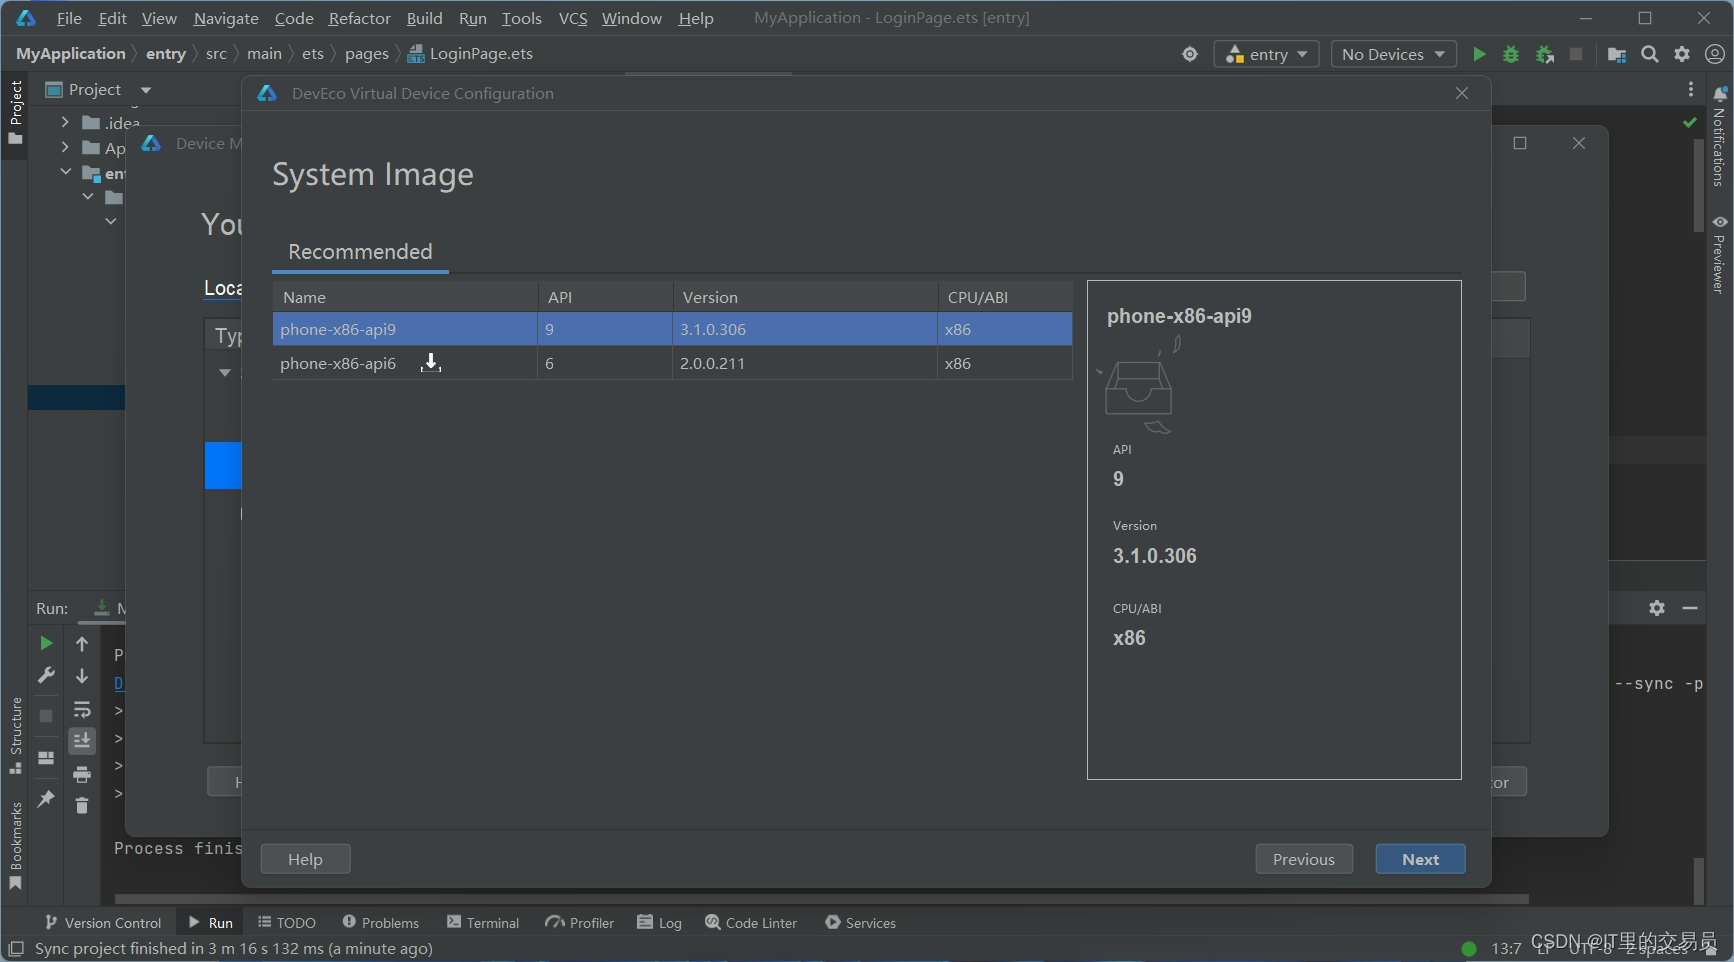Click the restore layout icon in Run panel
This screenshot has height=962, width=1734.
click(46, 758)
